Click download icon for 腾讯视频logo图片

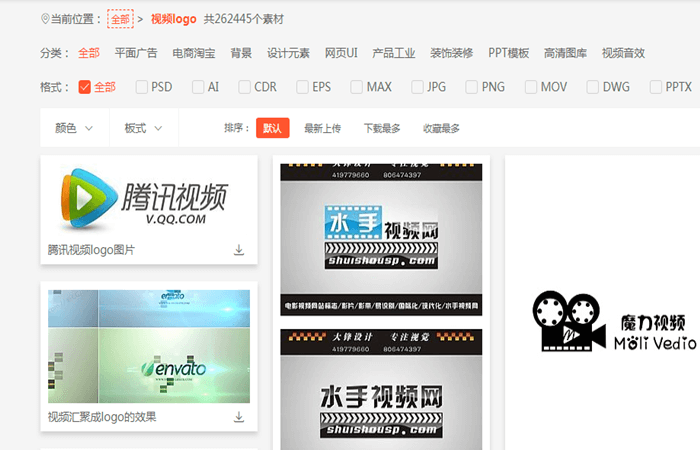click(x=239, y=250)
